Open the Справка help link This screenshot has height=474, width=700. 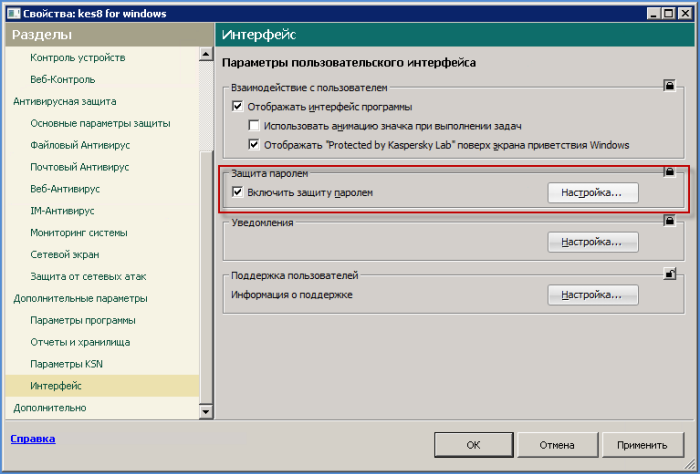(32, 438)
